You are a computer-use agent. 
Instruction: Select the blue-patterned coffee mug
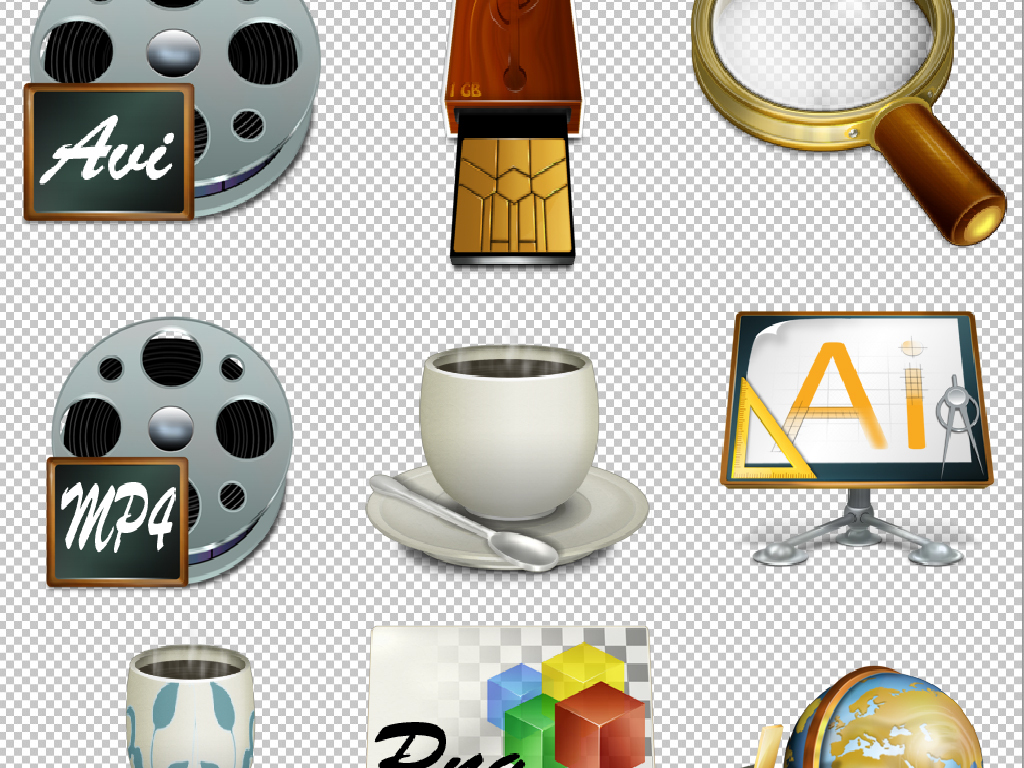pos(190,710)
